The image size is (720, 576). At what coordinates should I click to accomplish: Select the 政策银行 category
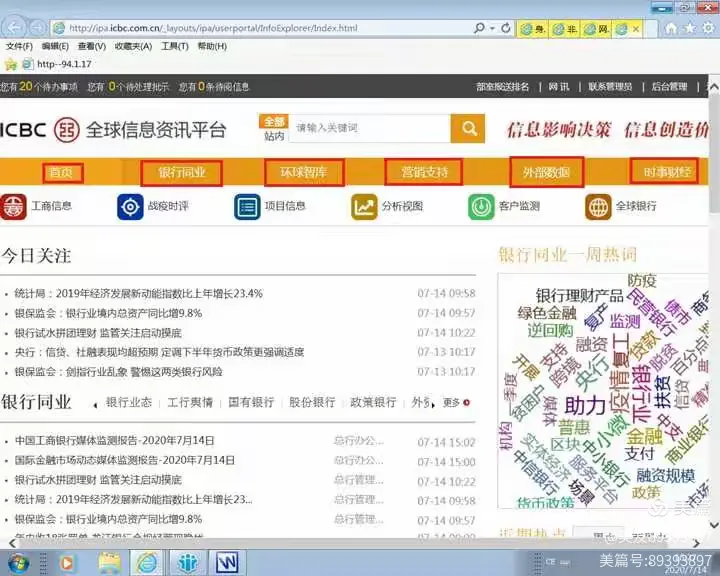tap(373, 402)
